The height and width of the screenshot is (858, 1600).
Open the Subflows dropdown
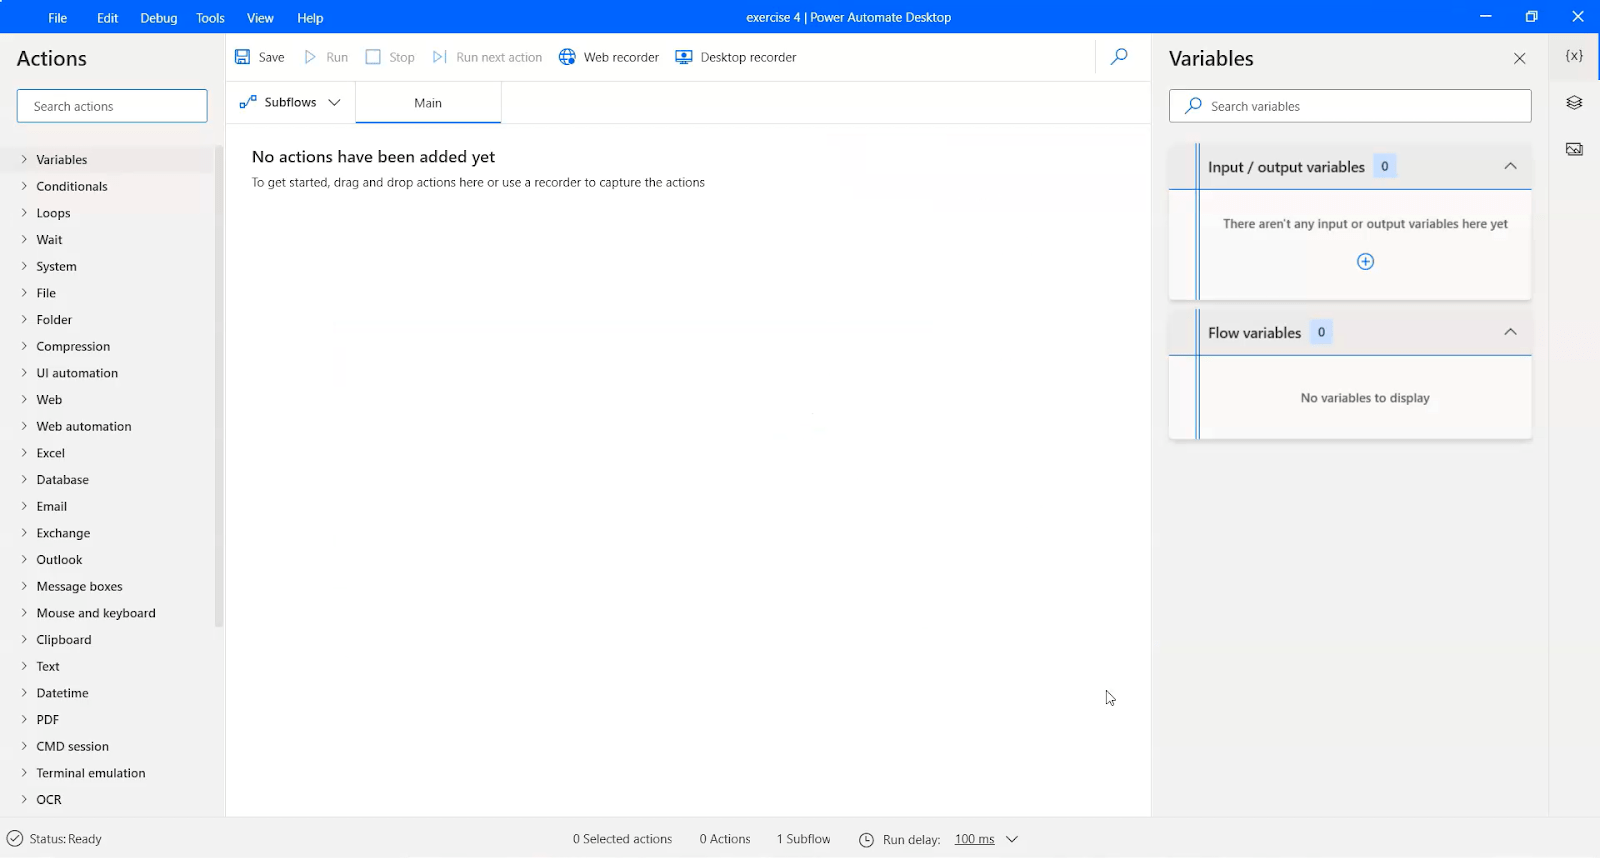tap(334, 102)
